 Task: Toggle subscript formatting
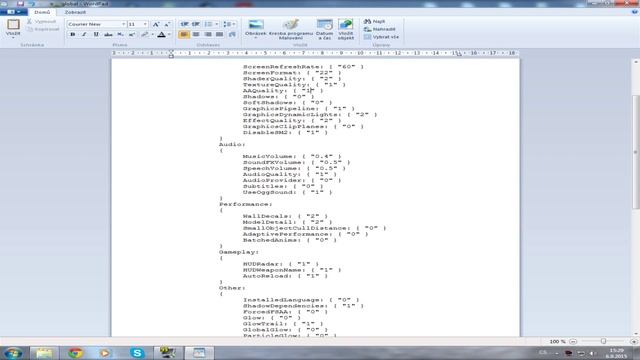point(120,35)
